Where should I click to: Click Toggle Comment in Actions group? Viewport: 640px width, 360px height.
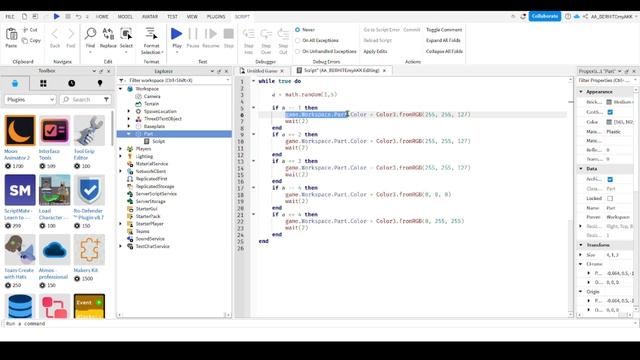pyautogui.click(x=444, y=30)
